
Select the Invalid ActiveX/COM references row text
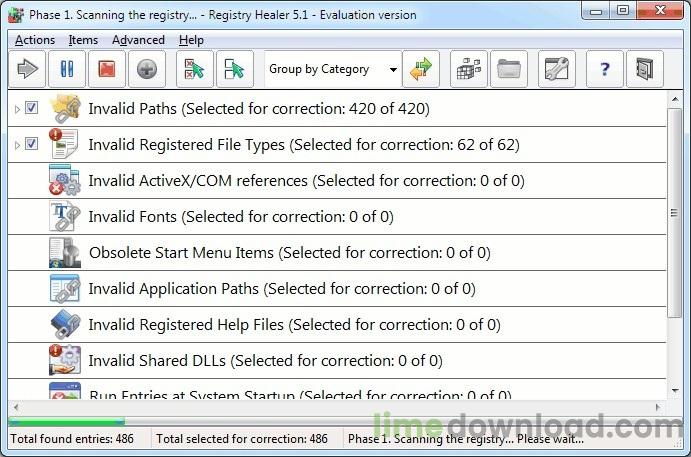point(307,181)
